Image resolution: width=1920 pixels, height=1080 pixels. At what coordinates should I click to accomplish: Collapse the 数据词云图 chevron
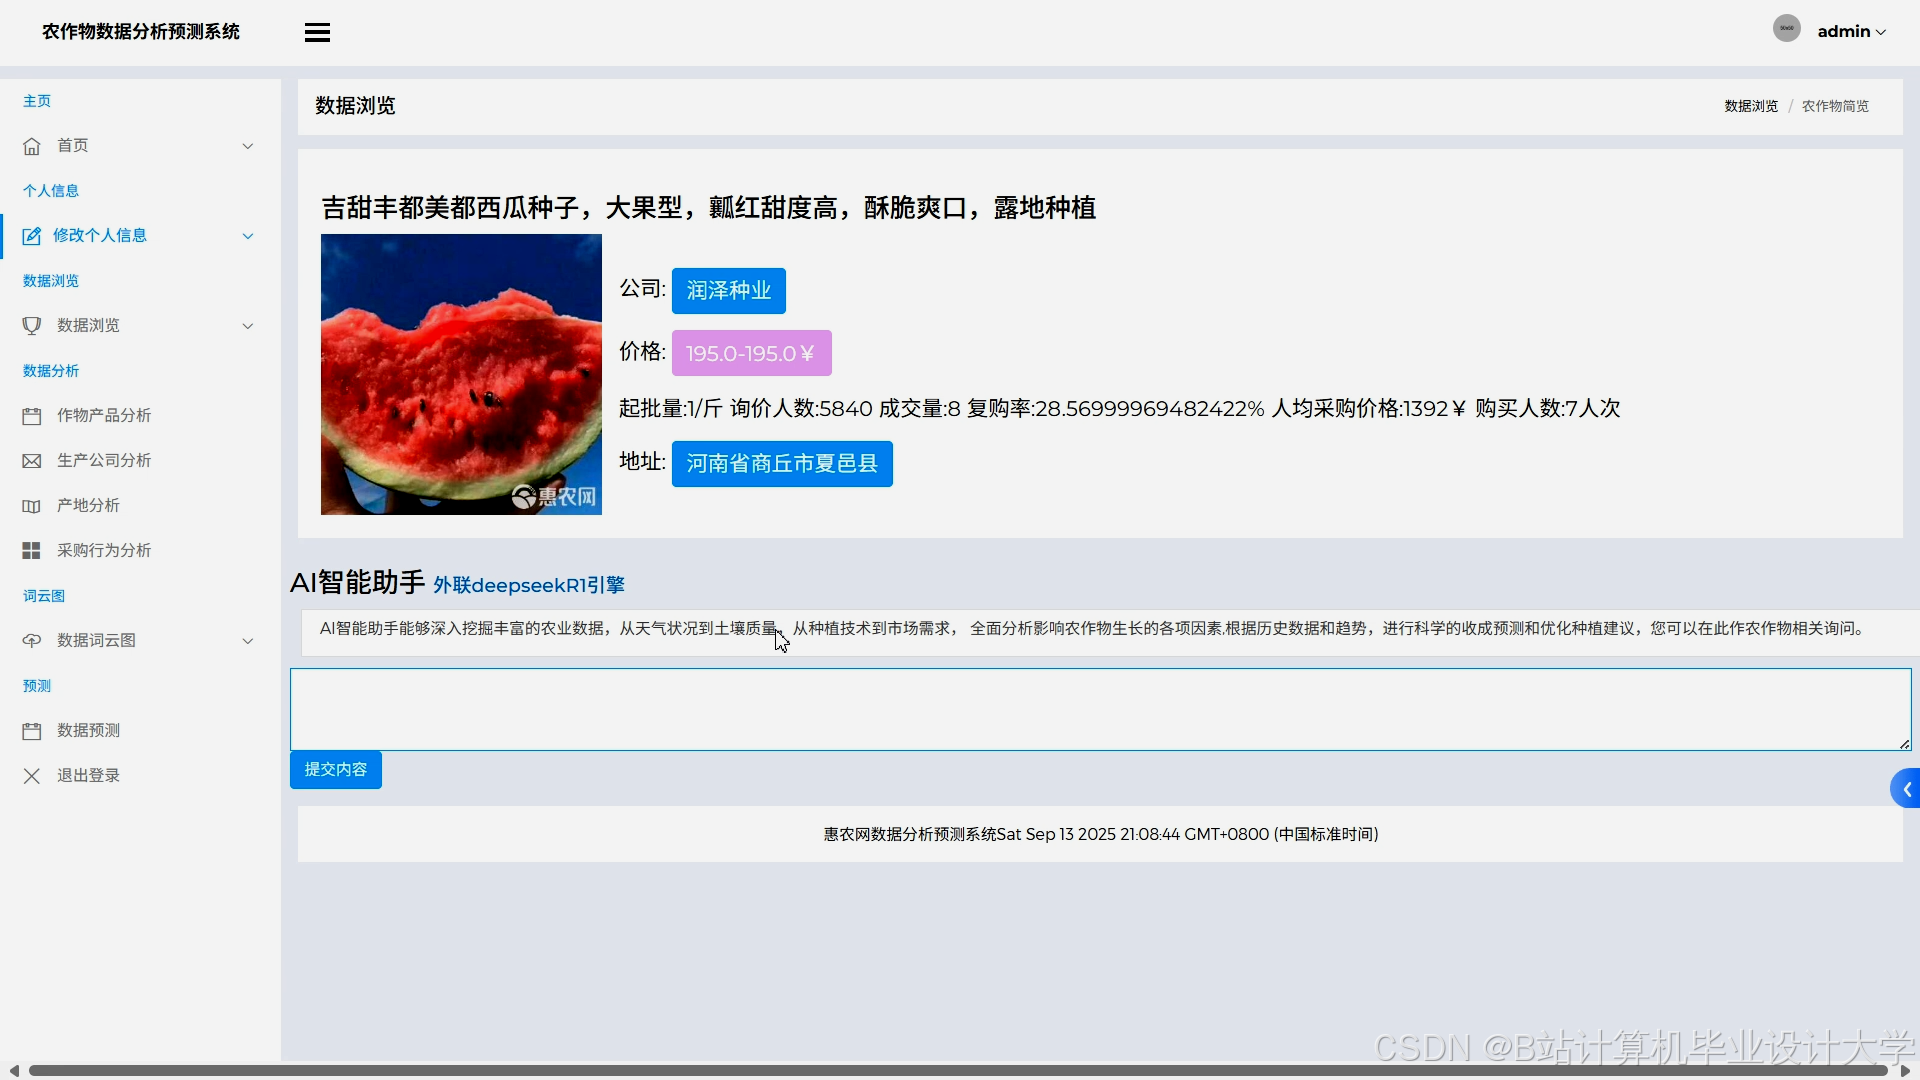click(247, 640)
